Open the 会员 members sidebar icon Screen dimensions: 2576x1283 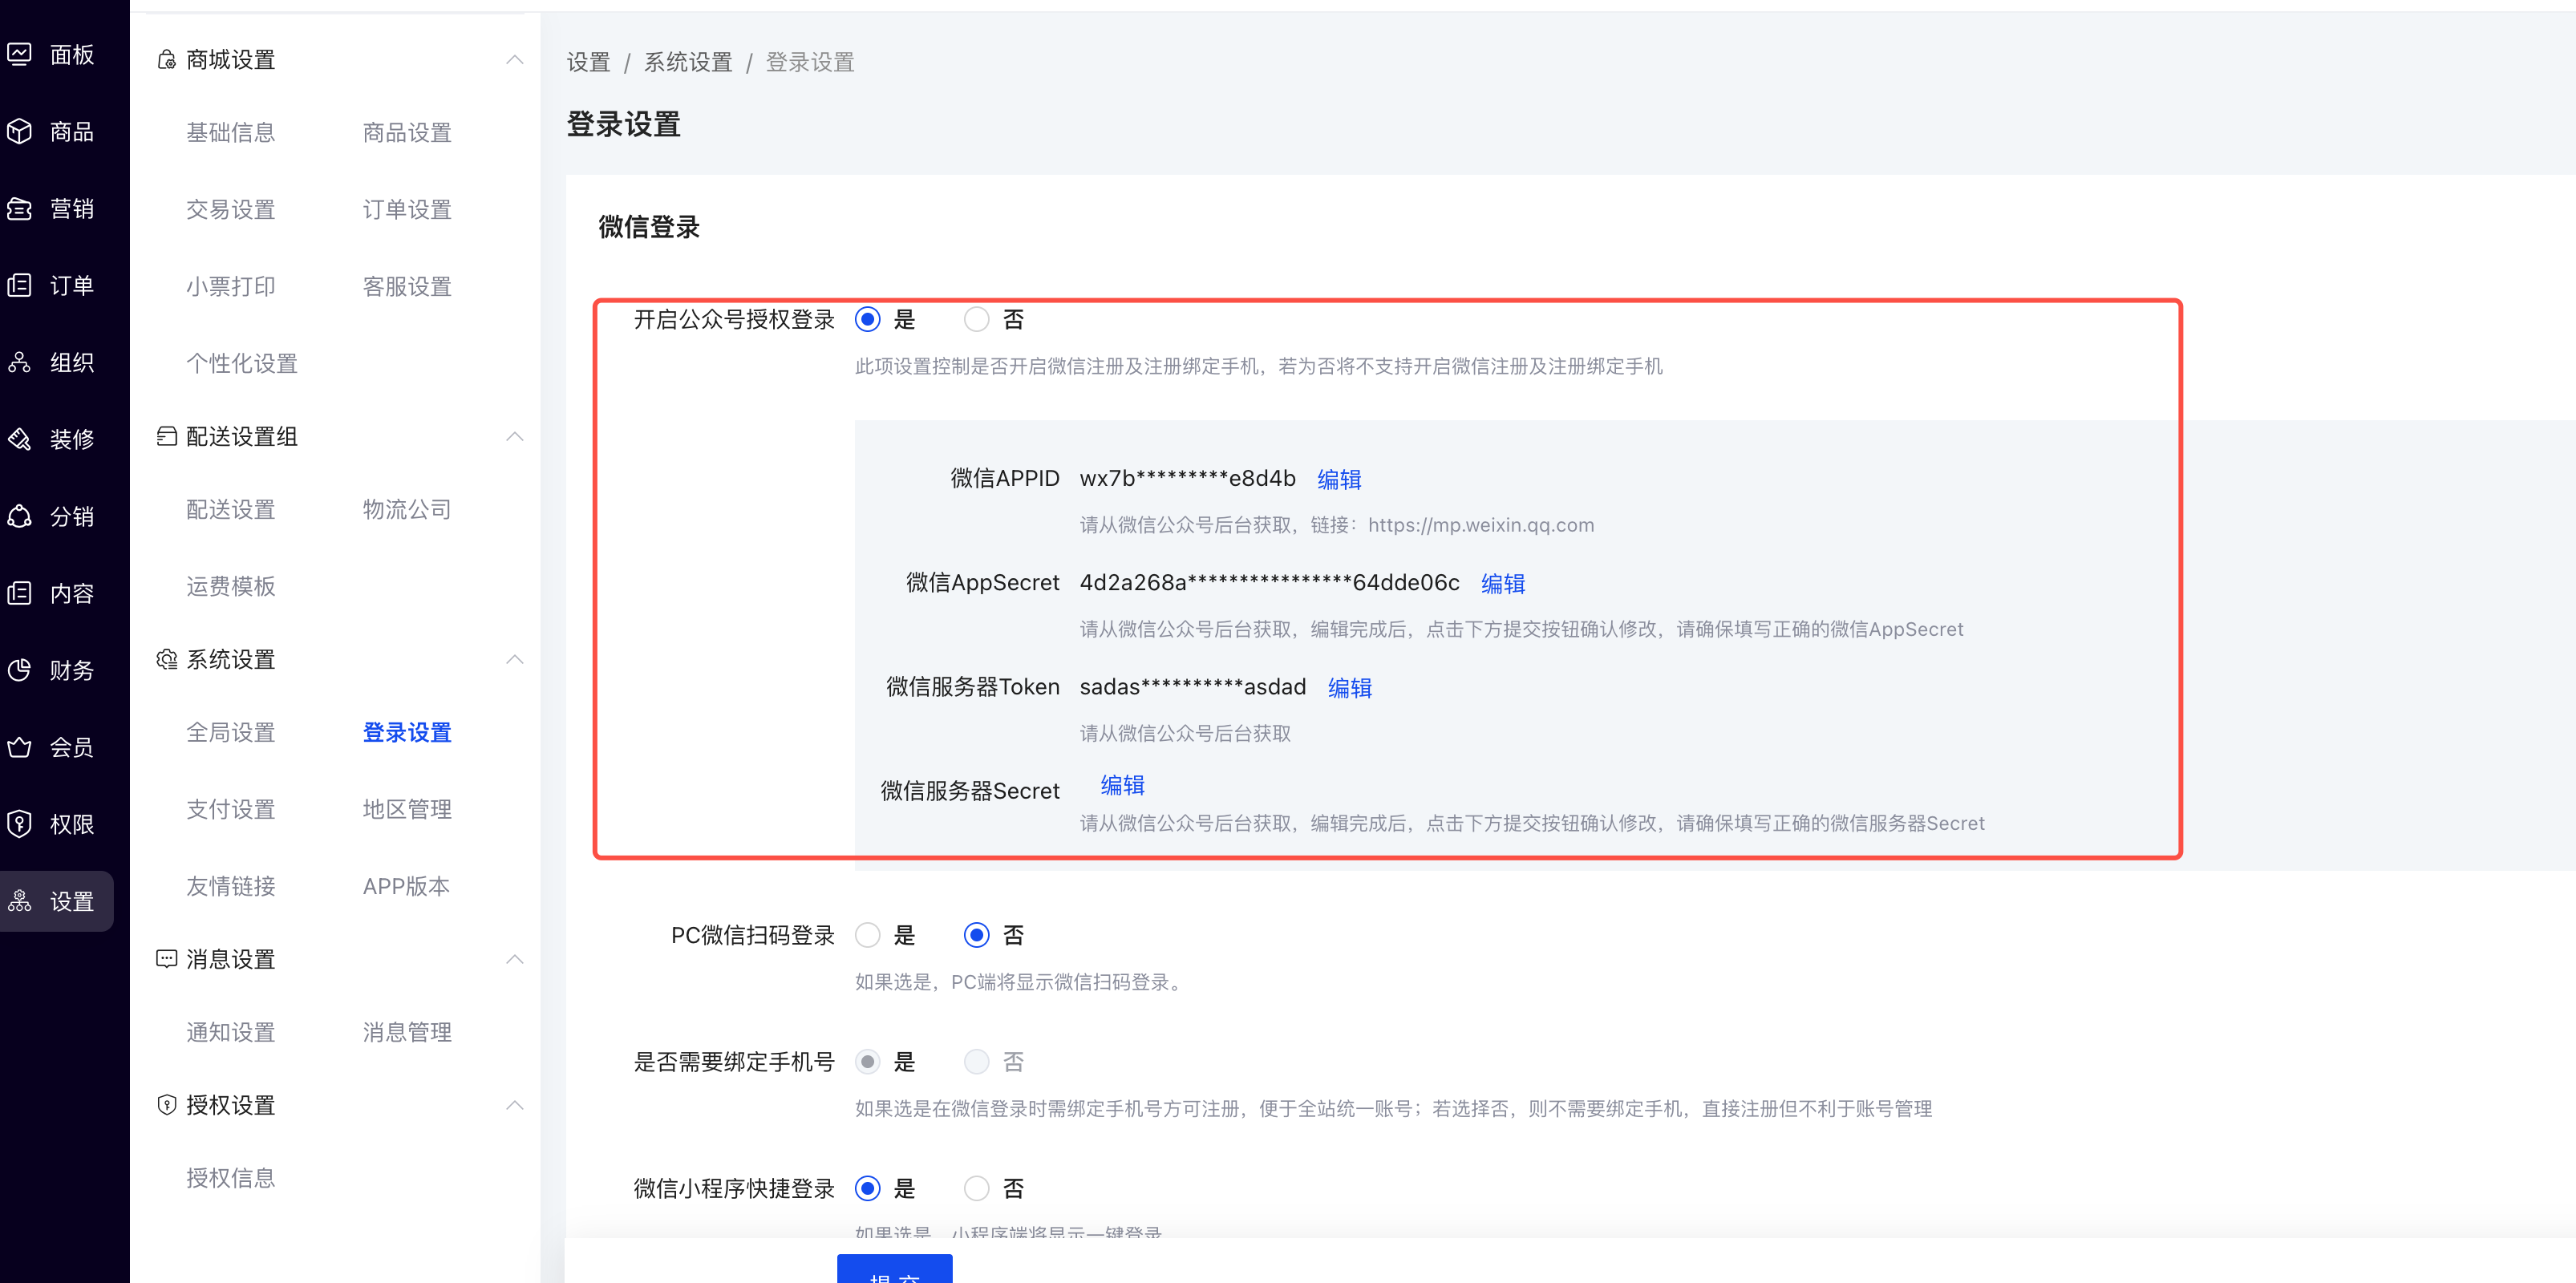[x=20, y=747]
